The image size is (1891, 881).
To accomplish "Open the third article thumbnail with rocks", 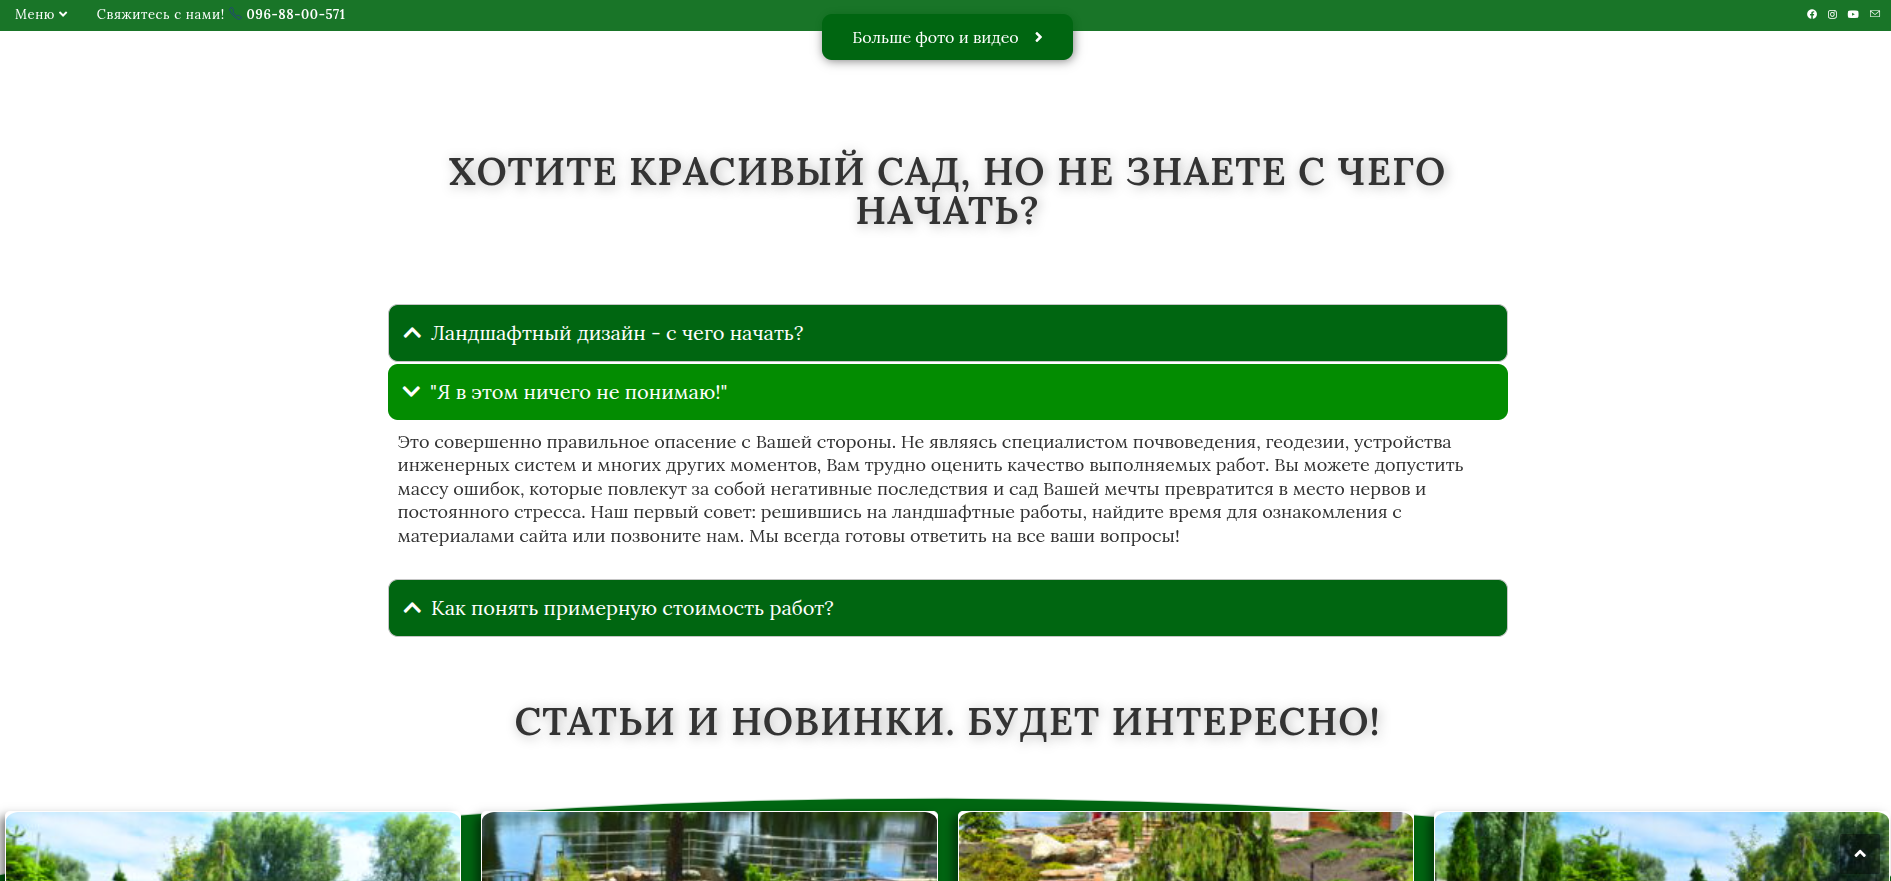I will click(1185, 846).
